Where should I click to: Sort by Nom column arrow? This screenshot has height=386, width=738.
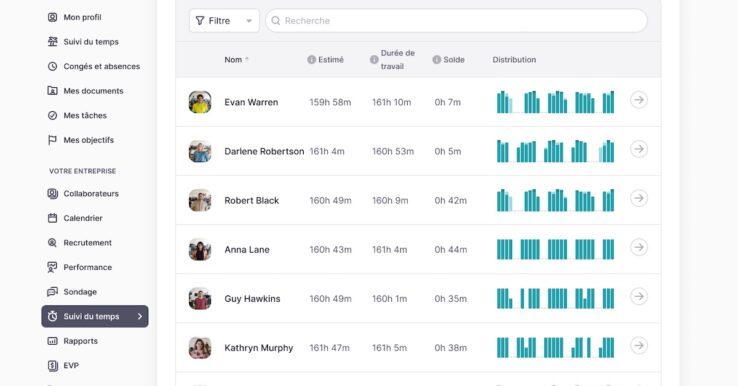tap(247, 59)
